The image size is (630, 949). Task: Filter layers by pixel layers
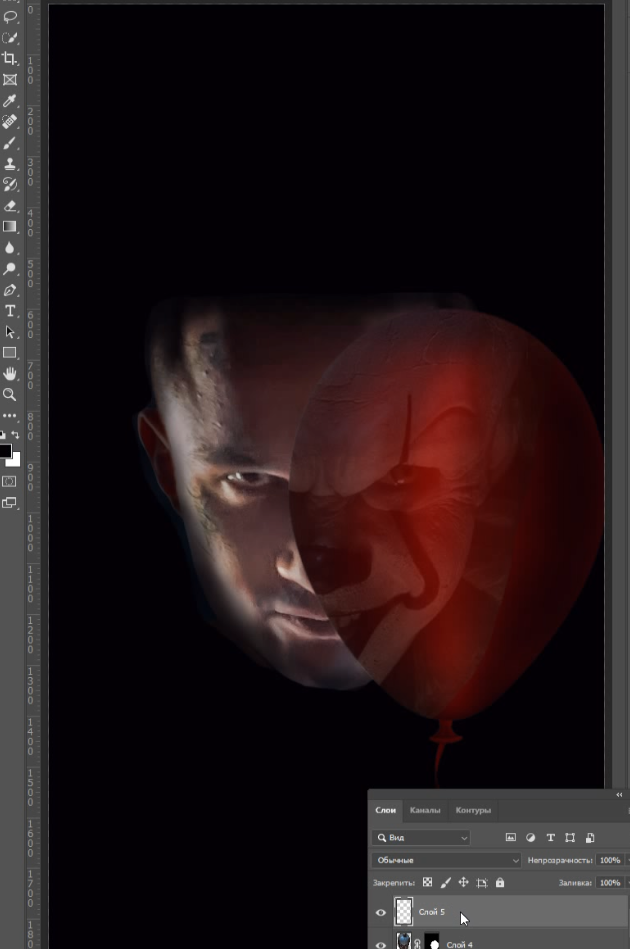click(x=511, y=838)
